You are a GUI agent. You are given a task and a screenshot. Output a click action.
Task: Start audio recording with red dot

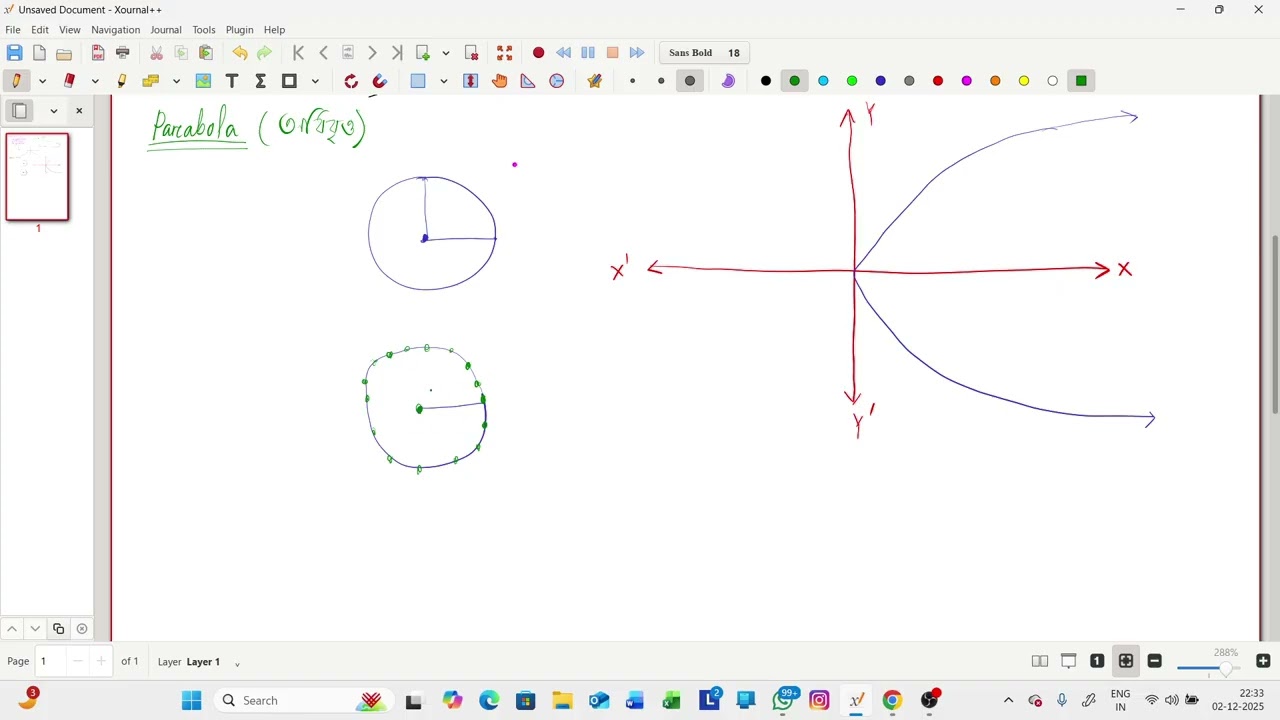pos(538,53)
